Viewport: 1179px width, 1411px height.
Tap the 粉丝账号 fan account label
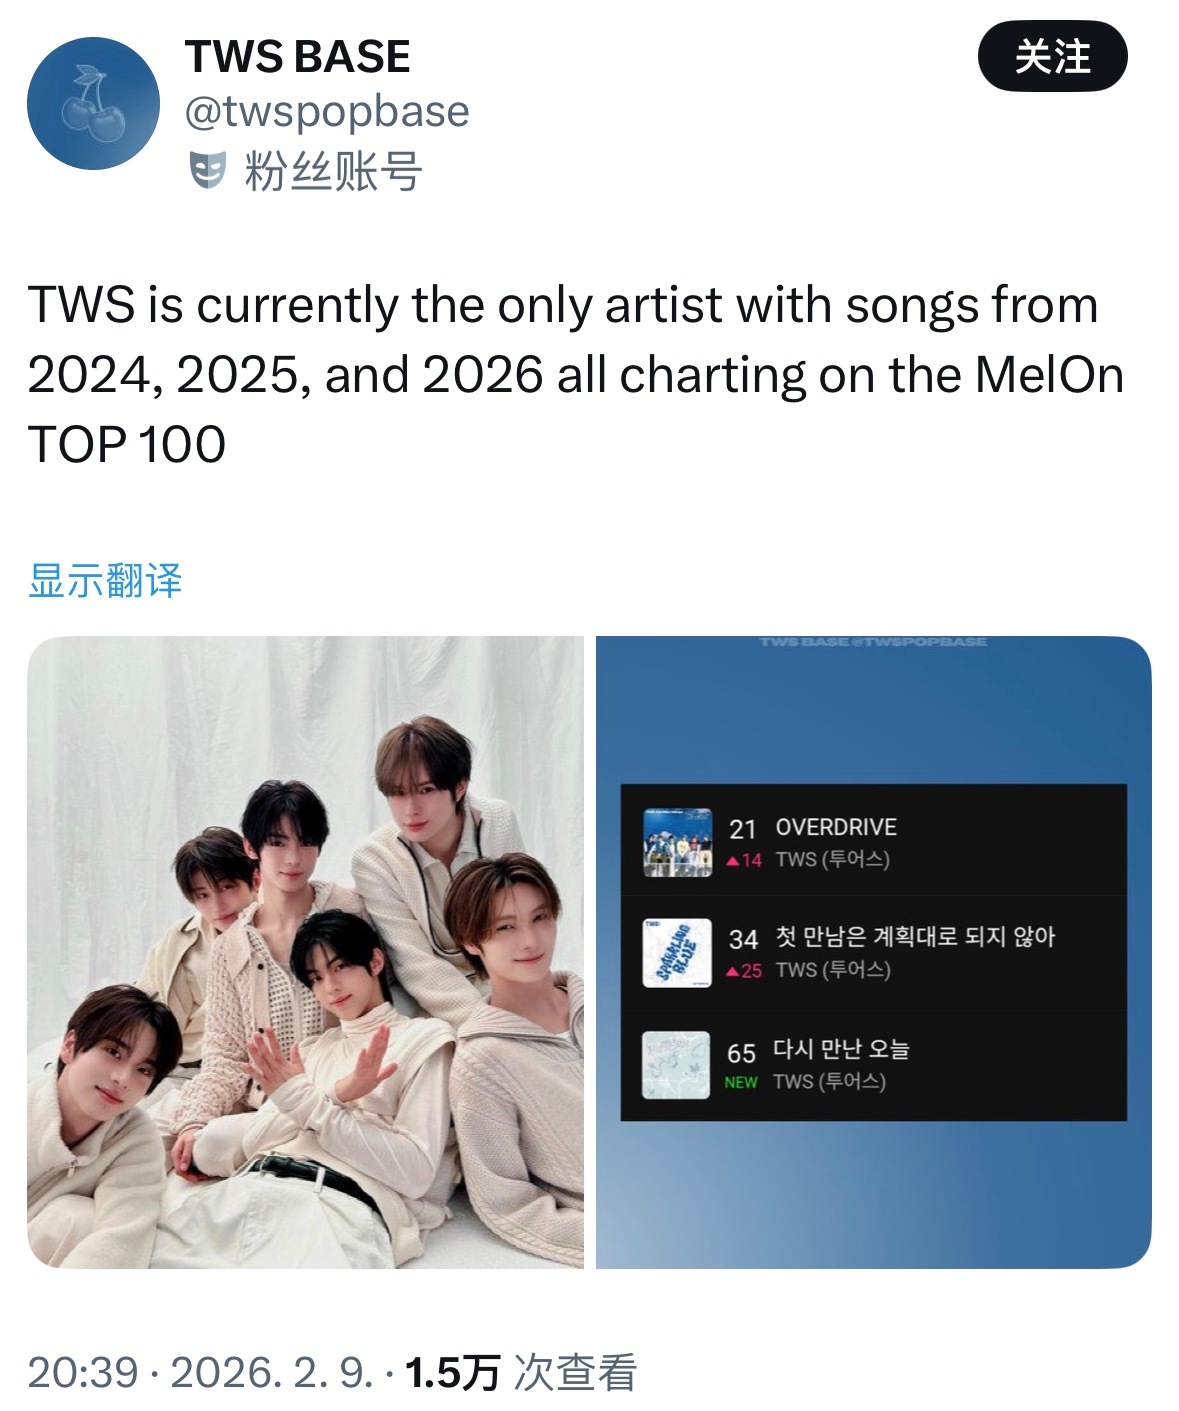pos(333,171)
